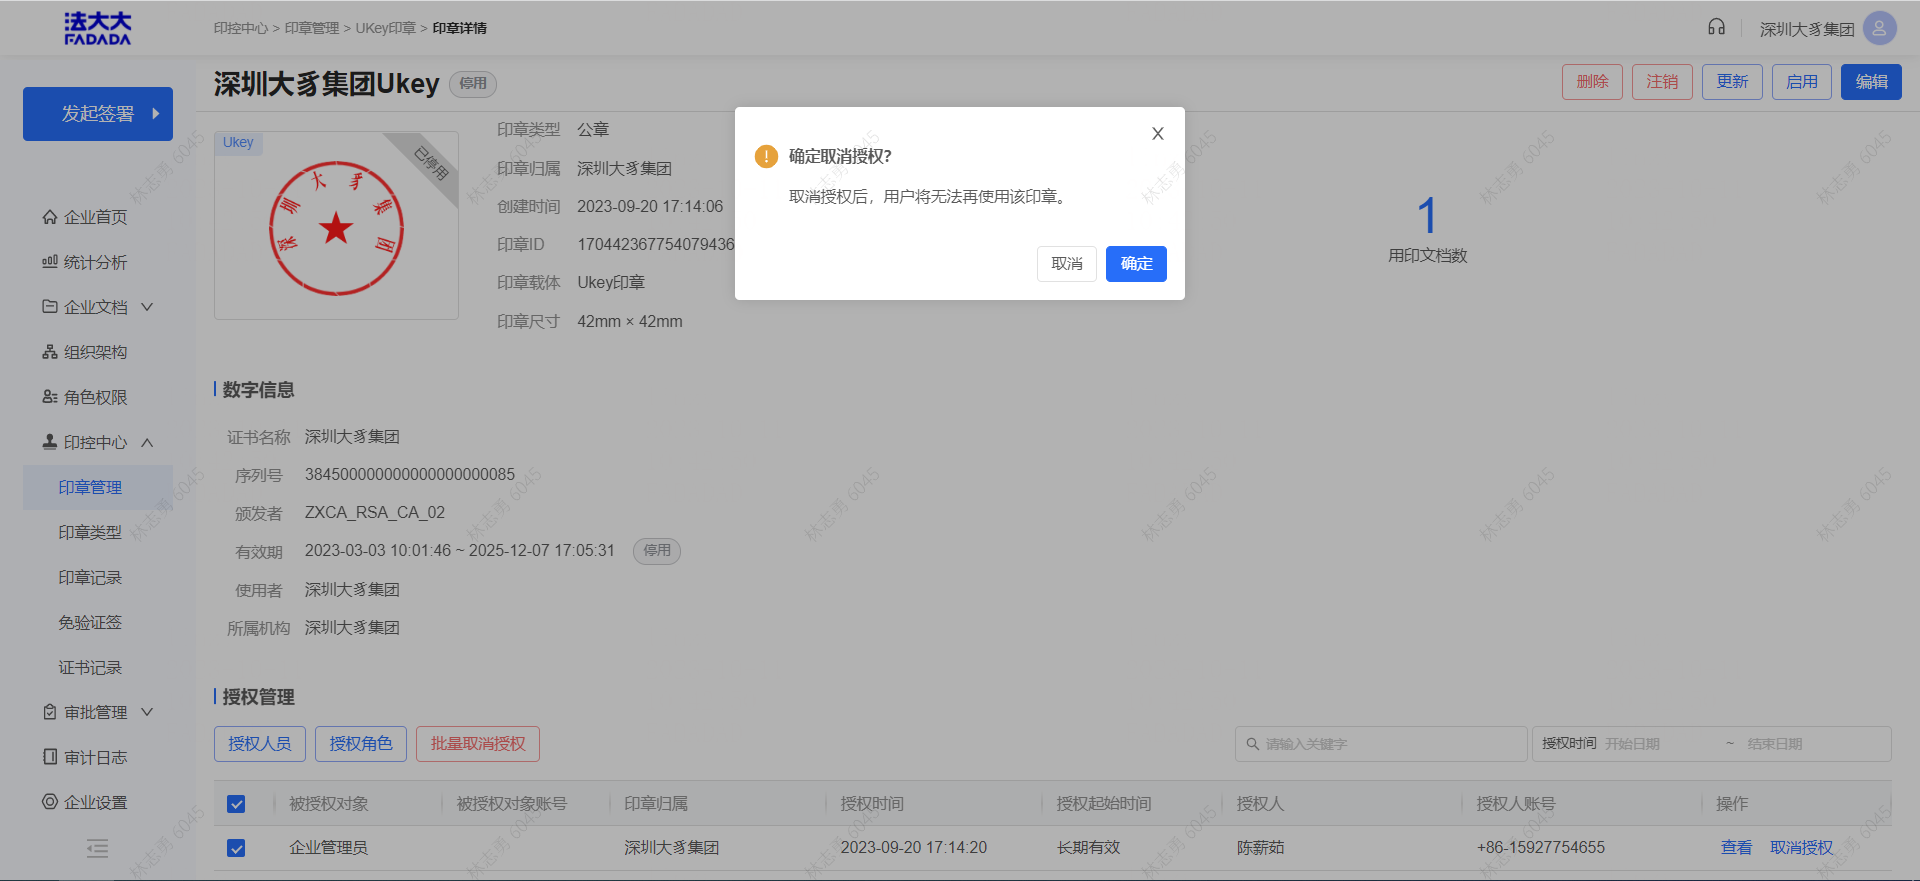Screen dimensions: 1920x881
Task: Click the home icon beside 企业首页
Action: click(50, 216)
